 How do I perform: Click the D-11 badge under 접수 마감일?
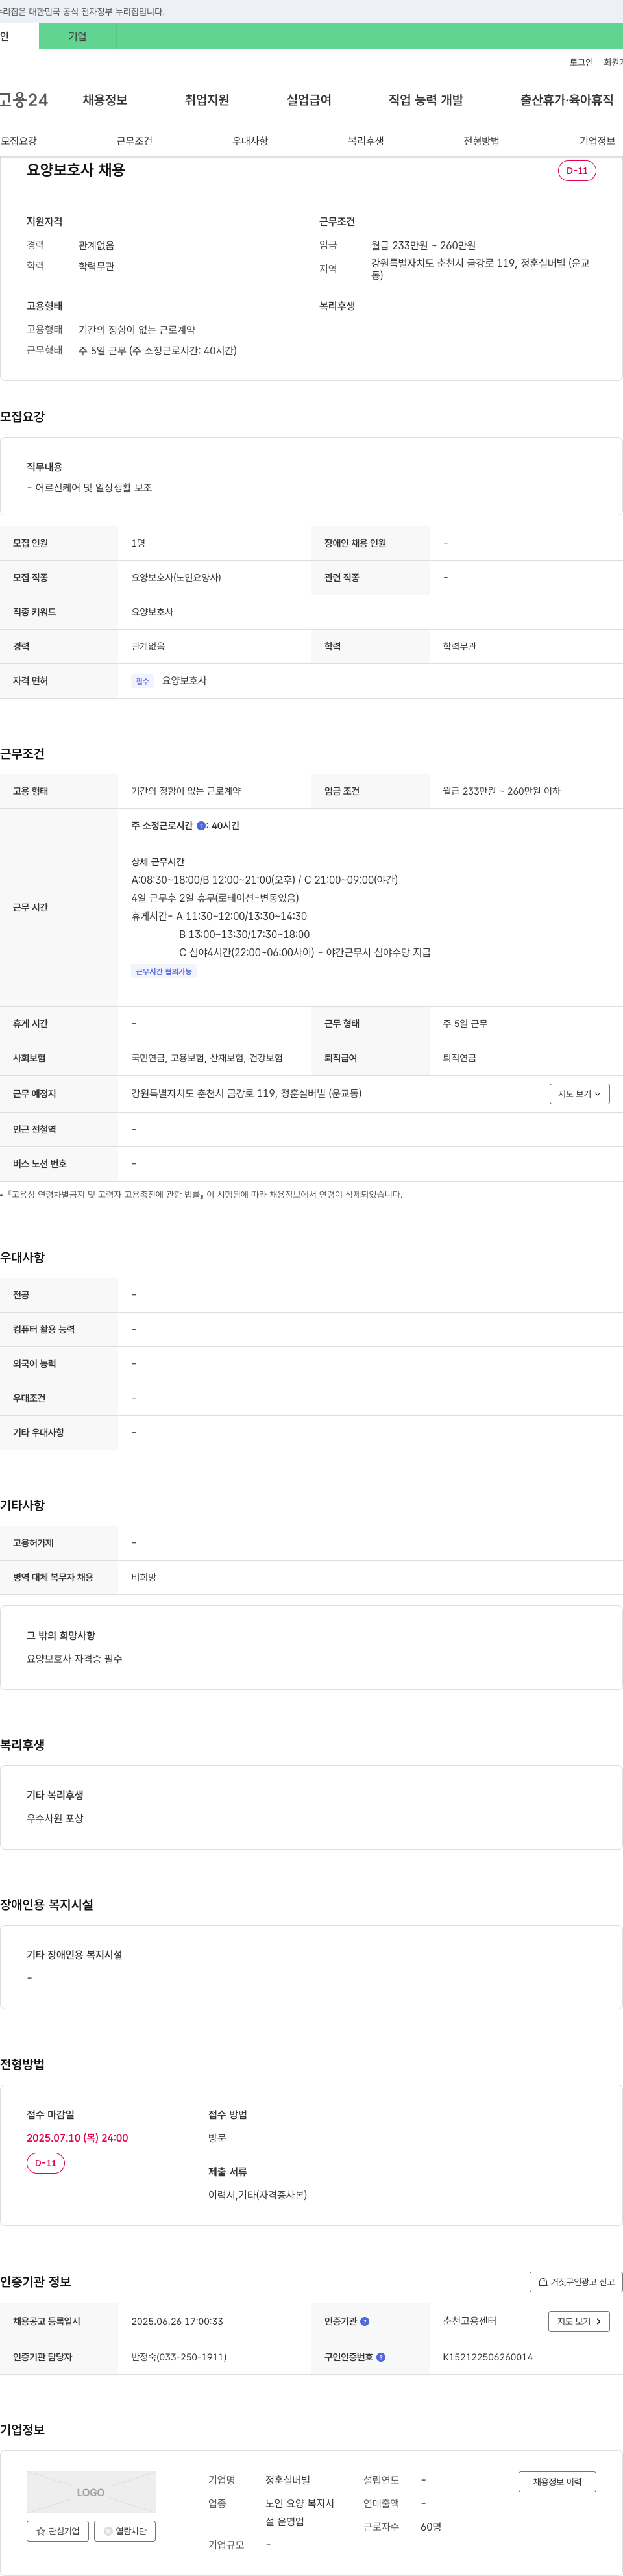pos(46,2163)
